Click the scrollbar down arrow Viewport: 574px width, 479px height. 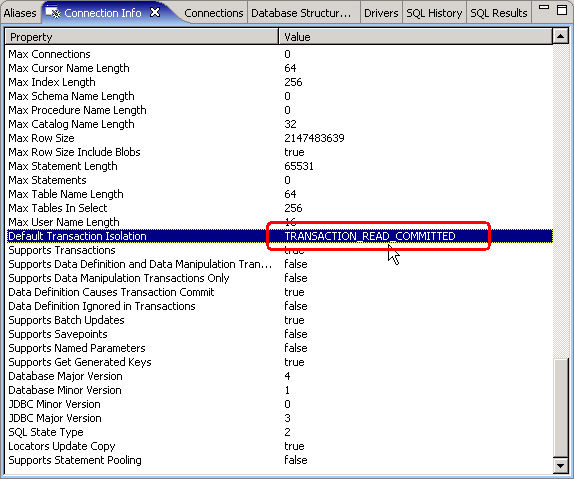(x=560, y=465)
